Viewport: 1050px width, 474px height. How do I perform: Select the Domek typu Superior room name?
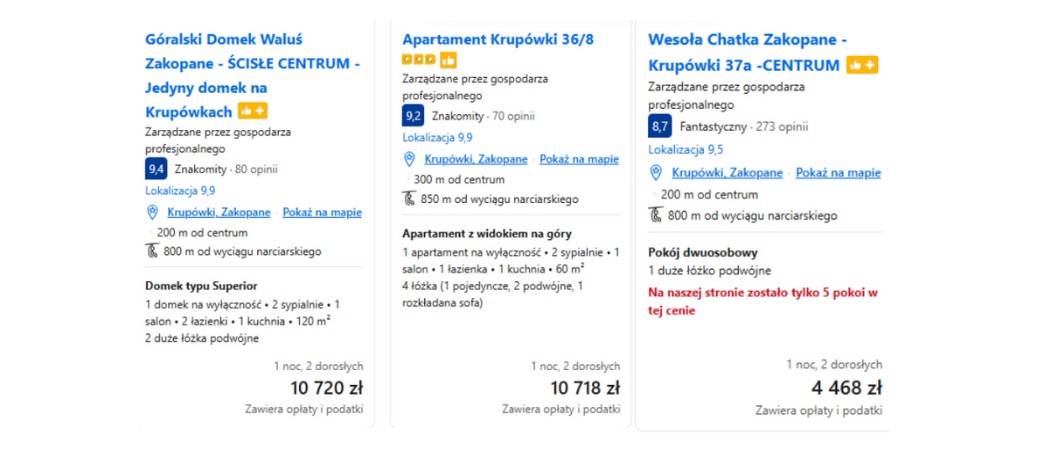tap(201, 285)
